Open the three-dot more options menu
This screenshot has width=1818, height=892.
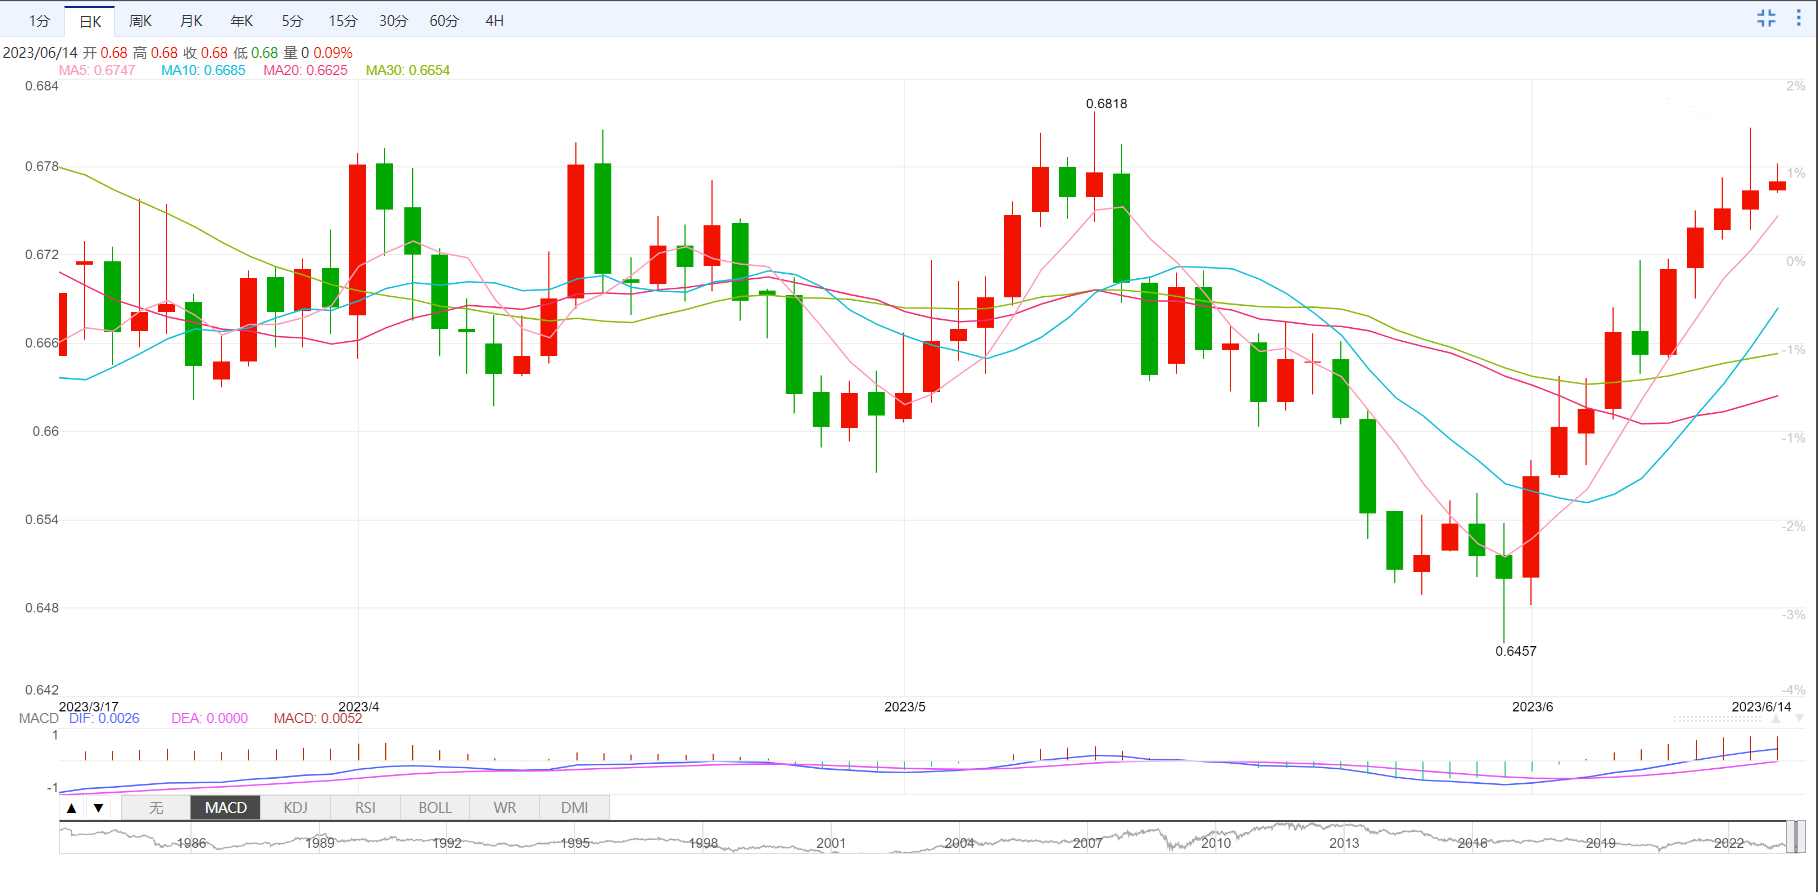pos(1798,18)
